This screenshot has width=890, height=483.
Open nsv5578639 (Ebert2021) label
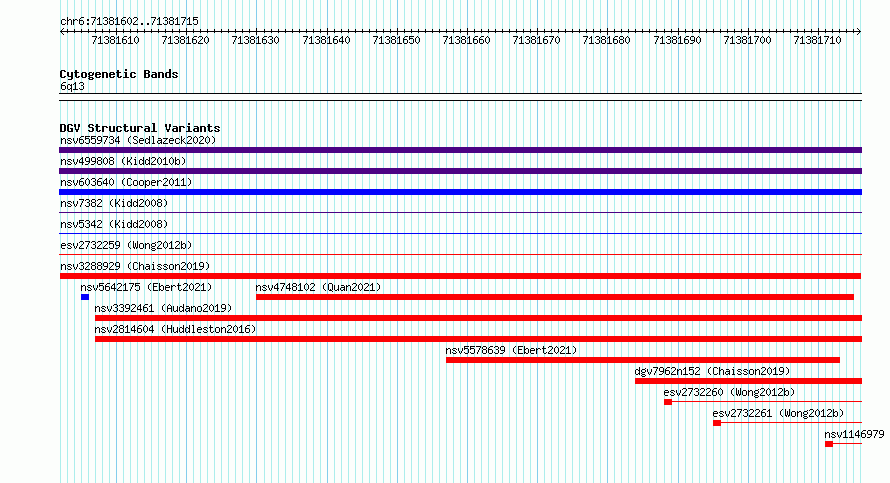(511, 350)
